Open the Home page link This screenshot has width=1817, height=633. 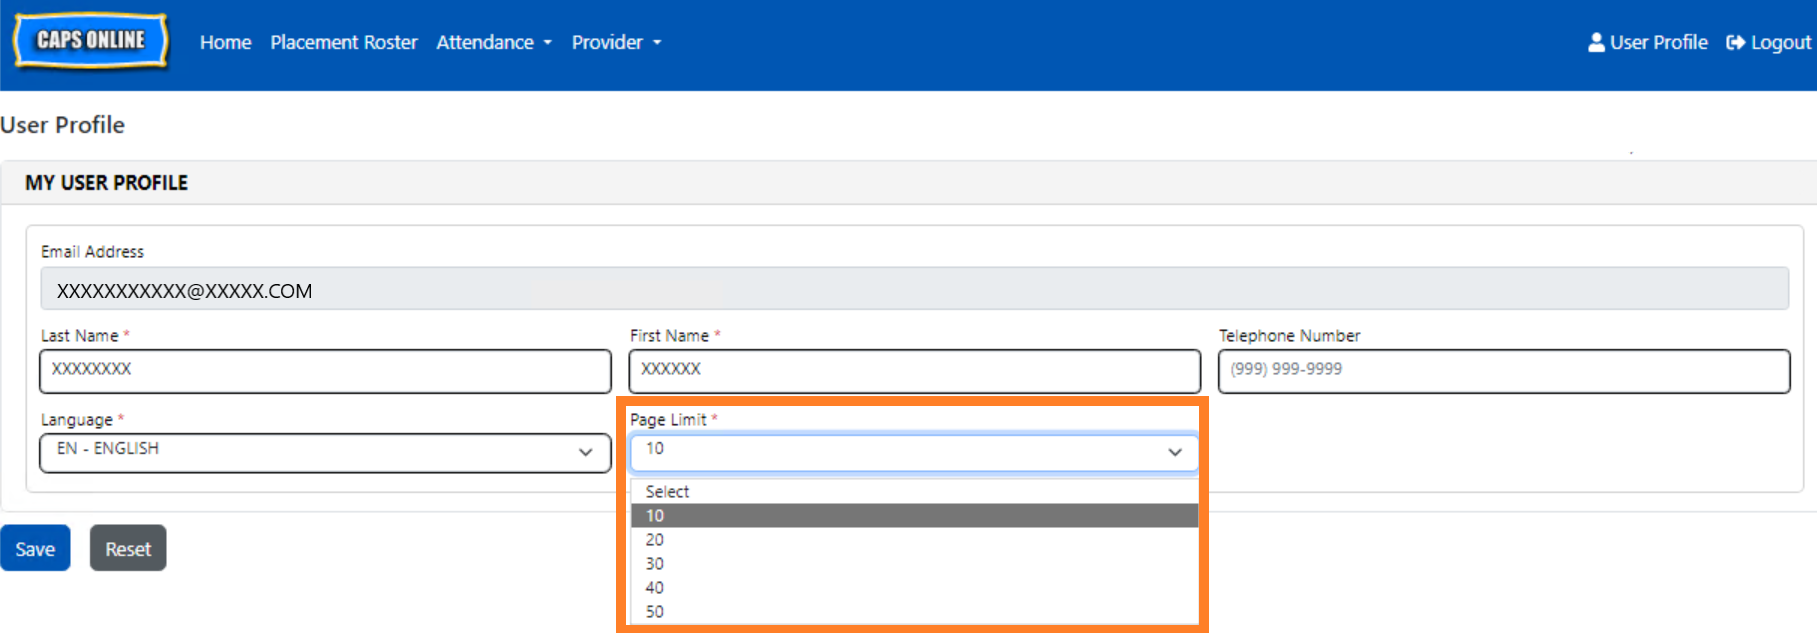[x=225, y=42]
